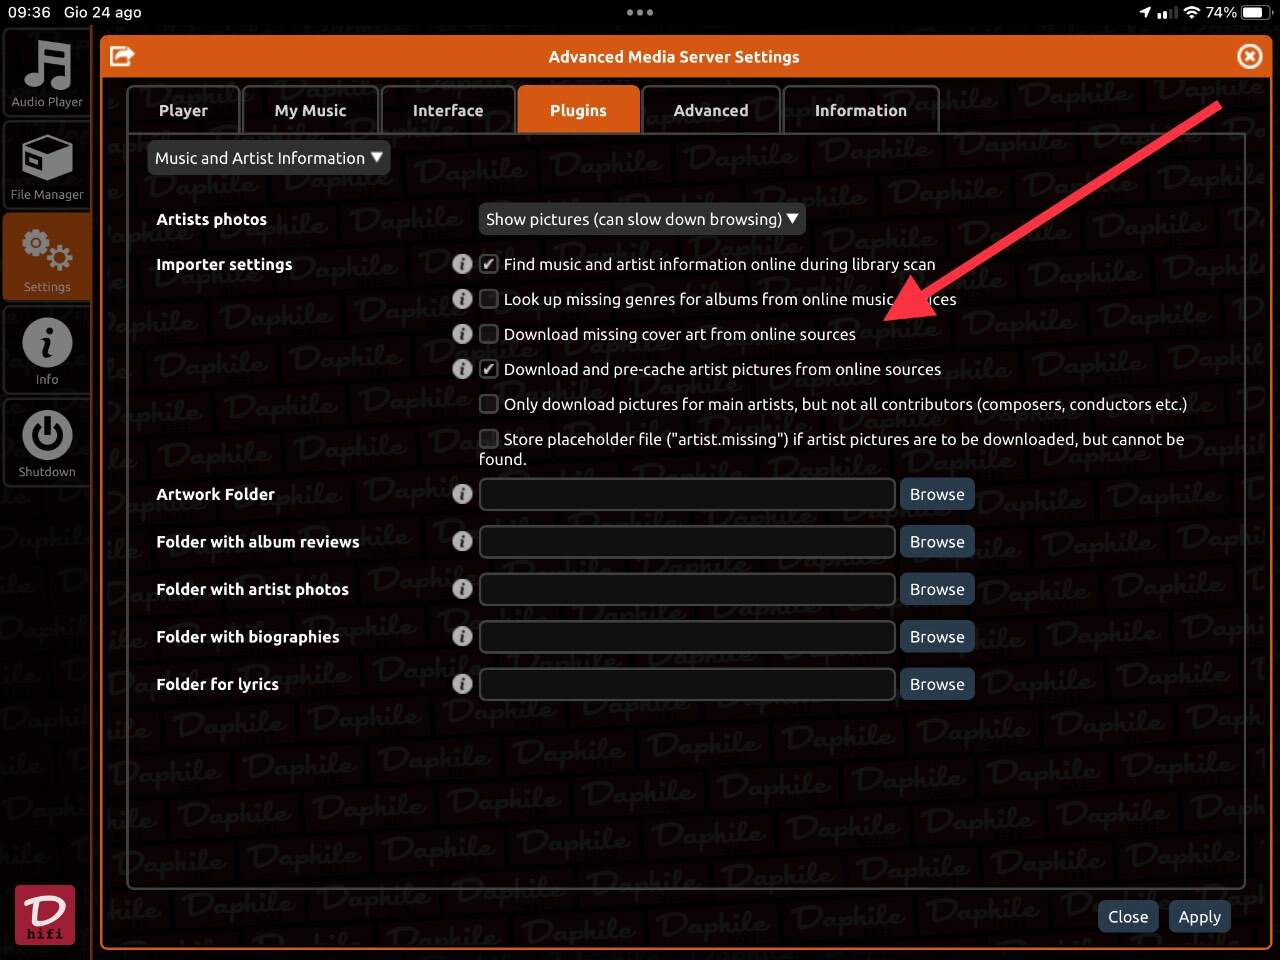This screenshot has height=960, width=1280.
Task: Uncheck Find music and artist information online
Action: point(489,264)
